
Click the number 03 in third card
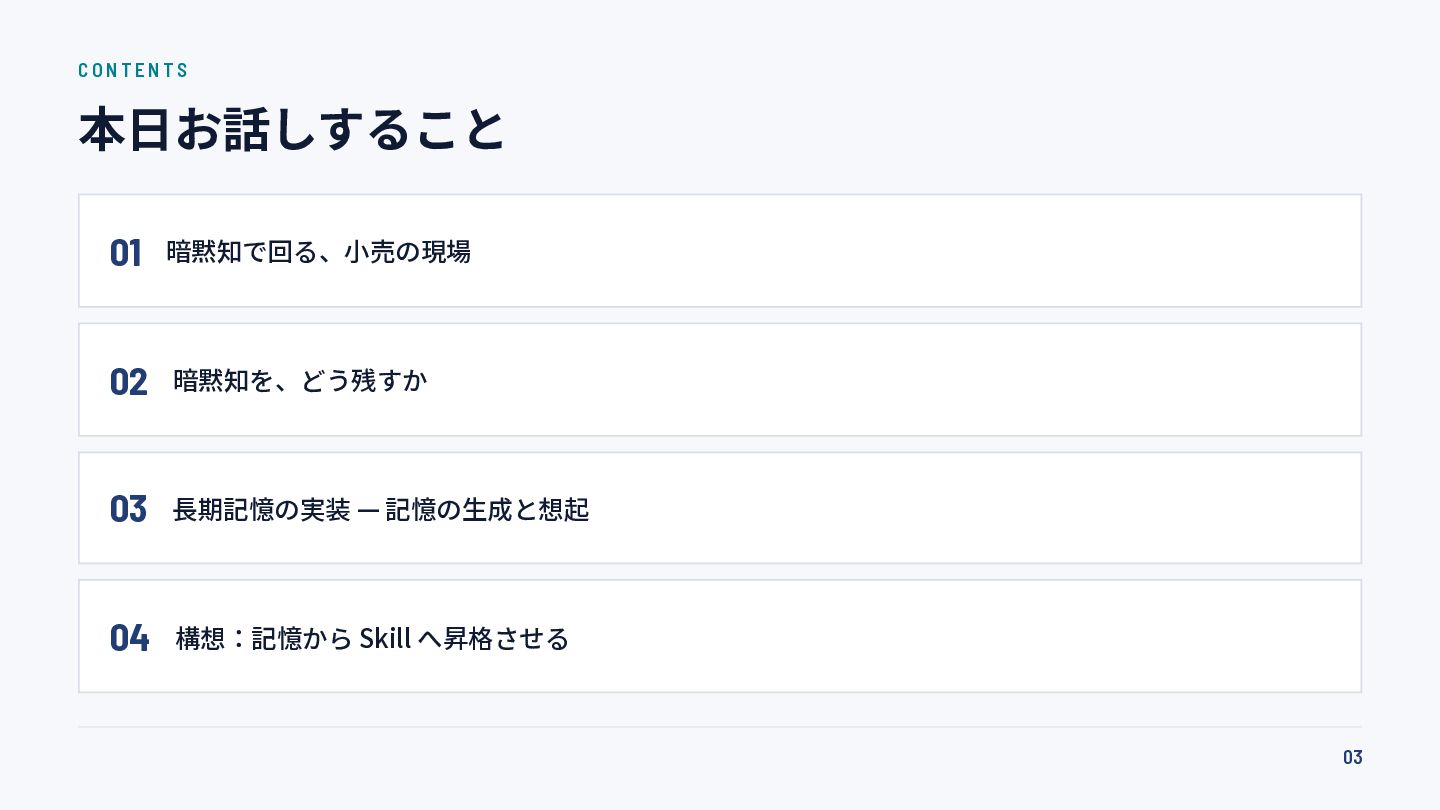point(128,509)
